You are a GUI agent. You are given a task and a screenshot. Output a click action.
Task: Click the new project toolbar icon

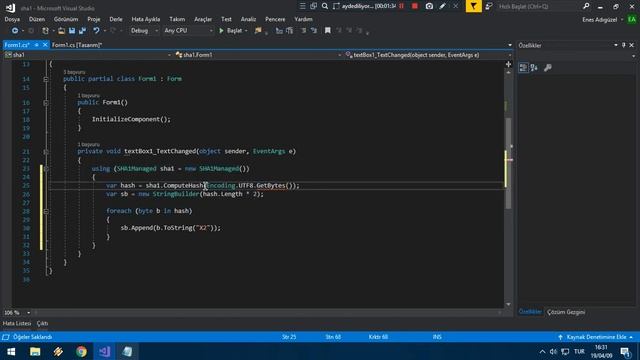point(45,31)
